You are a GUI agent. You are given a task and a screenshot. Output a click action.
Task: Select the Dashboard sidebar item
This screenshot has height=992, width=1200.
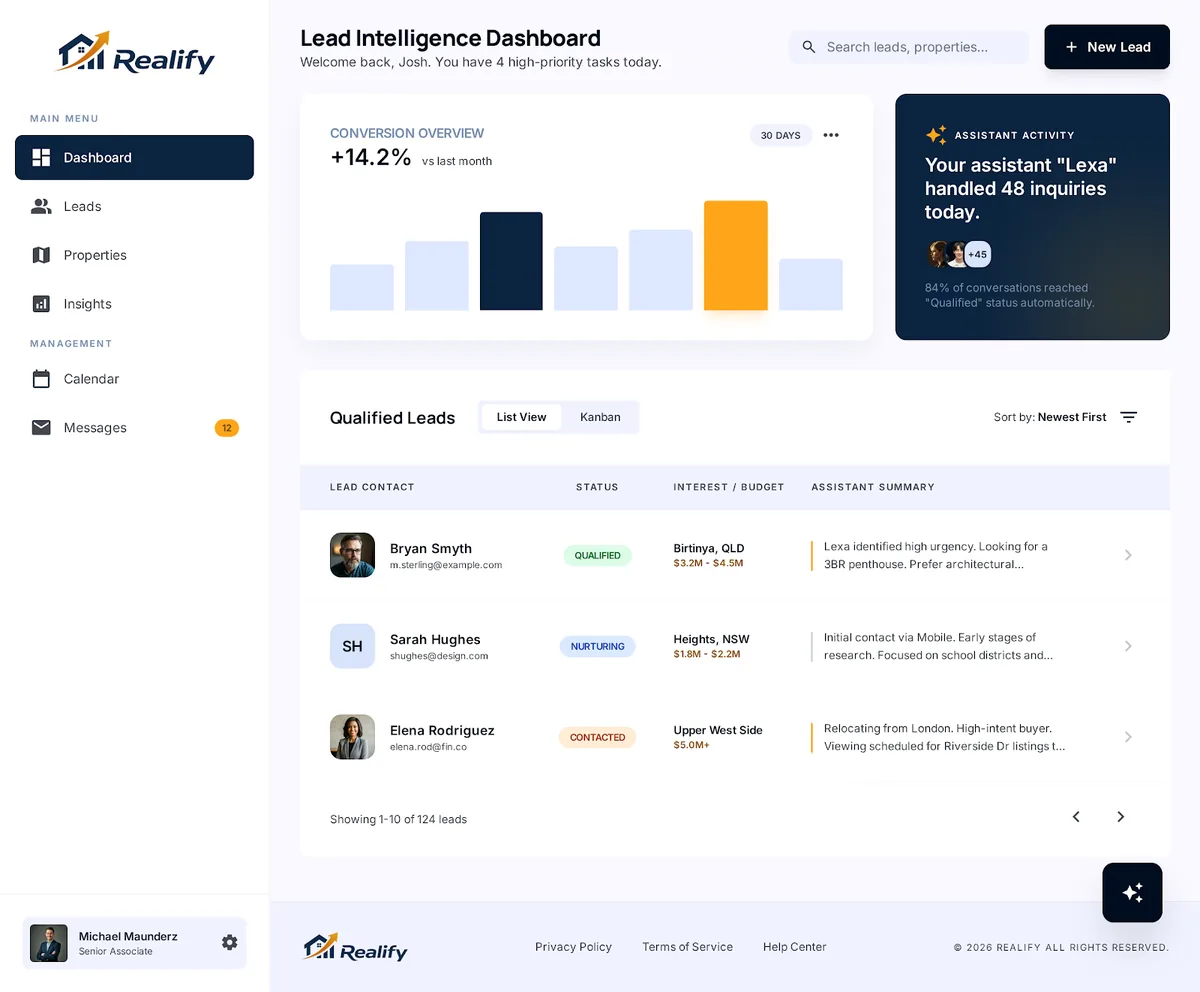pyautogui.click(x=97, y=157)
